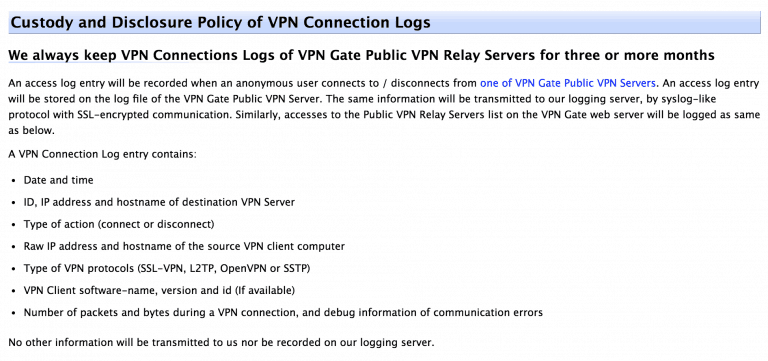This screenshot has width=768, height=361.
Task: Open the 'one of VPN Gate Public VPN Servers' link
Action: click(568, 83)
